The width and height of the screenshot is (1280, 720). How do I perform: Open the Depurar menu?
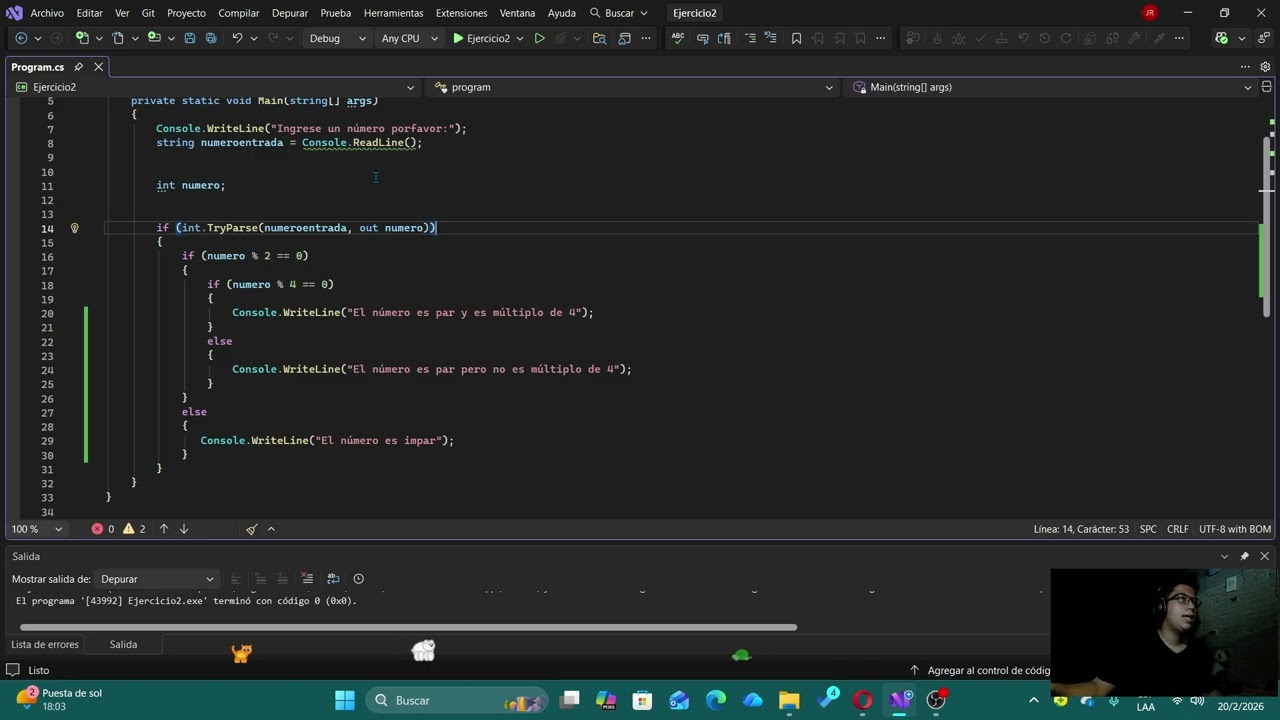coord(290,13)
